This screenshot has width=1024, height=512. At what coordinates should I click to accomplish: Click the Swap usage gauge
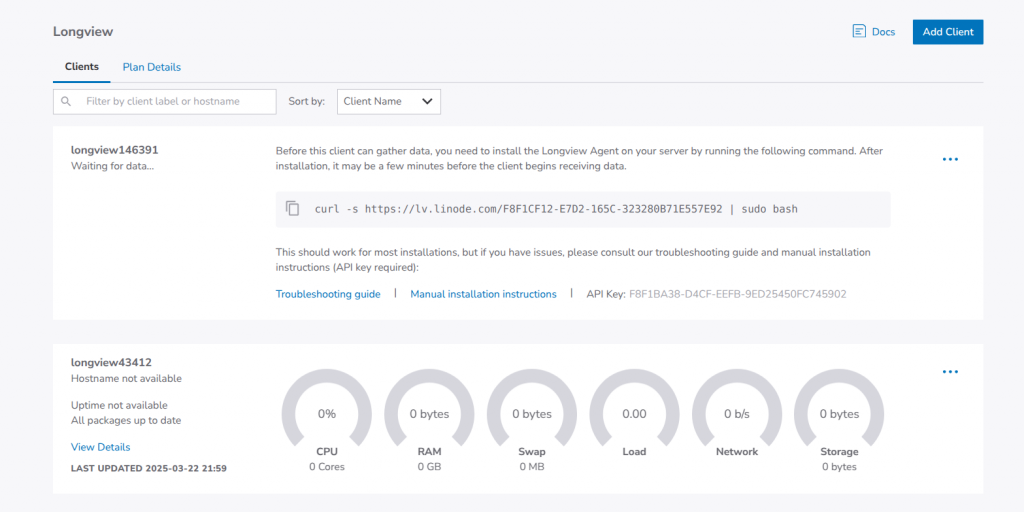(532, 414)
